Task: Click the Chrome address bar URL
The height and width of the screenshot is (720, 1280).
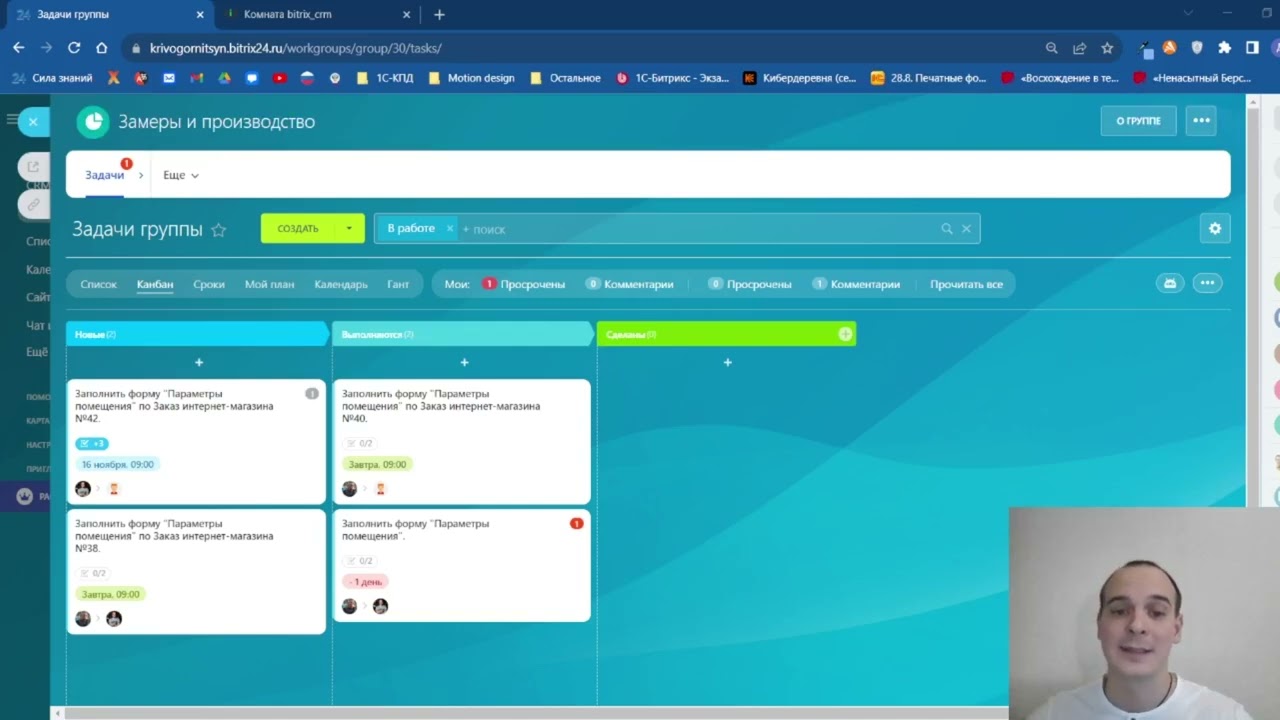Action: tap(296, 48)
